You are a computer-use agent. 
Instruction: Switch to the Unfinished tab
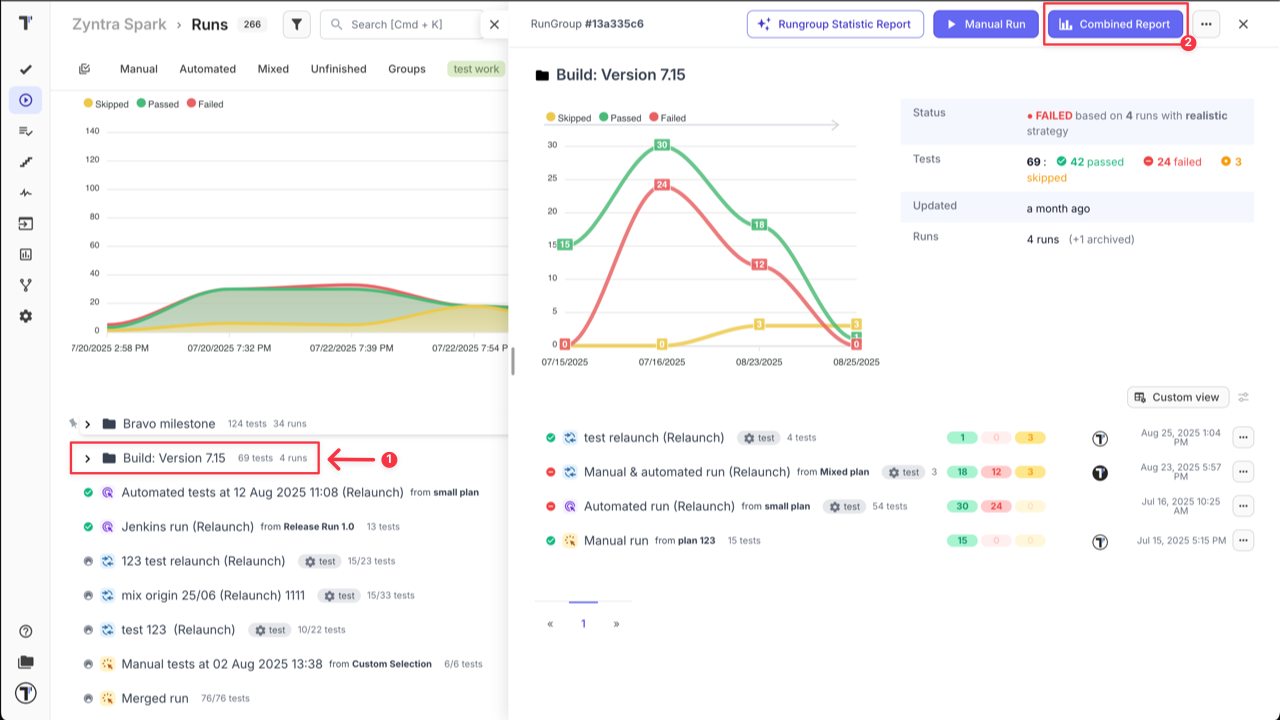338,69
